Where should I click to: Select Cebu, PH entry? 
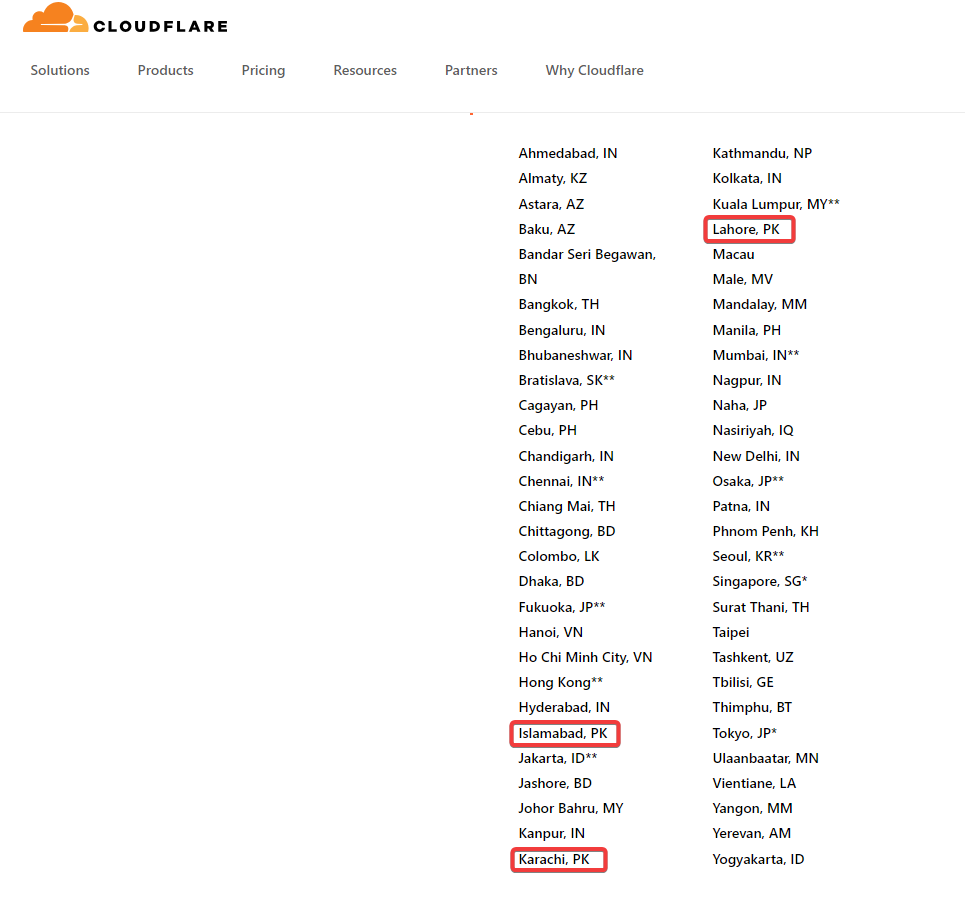[x=548, y=431]
